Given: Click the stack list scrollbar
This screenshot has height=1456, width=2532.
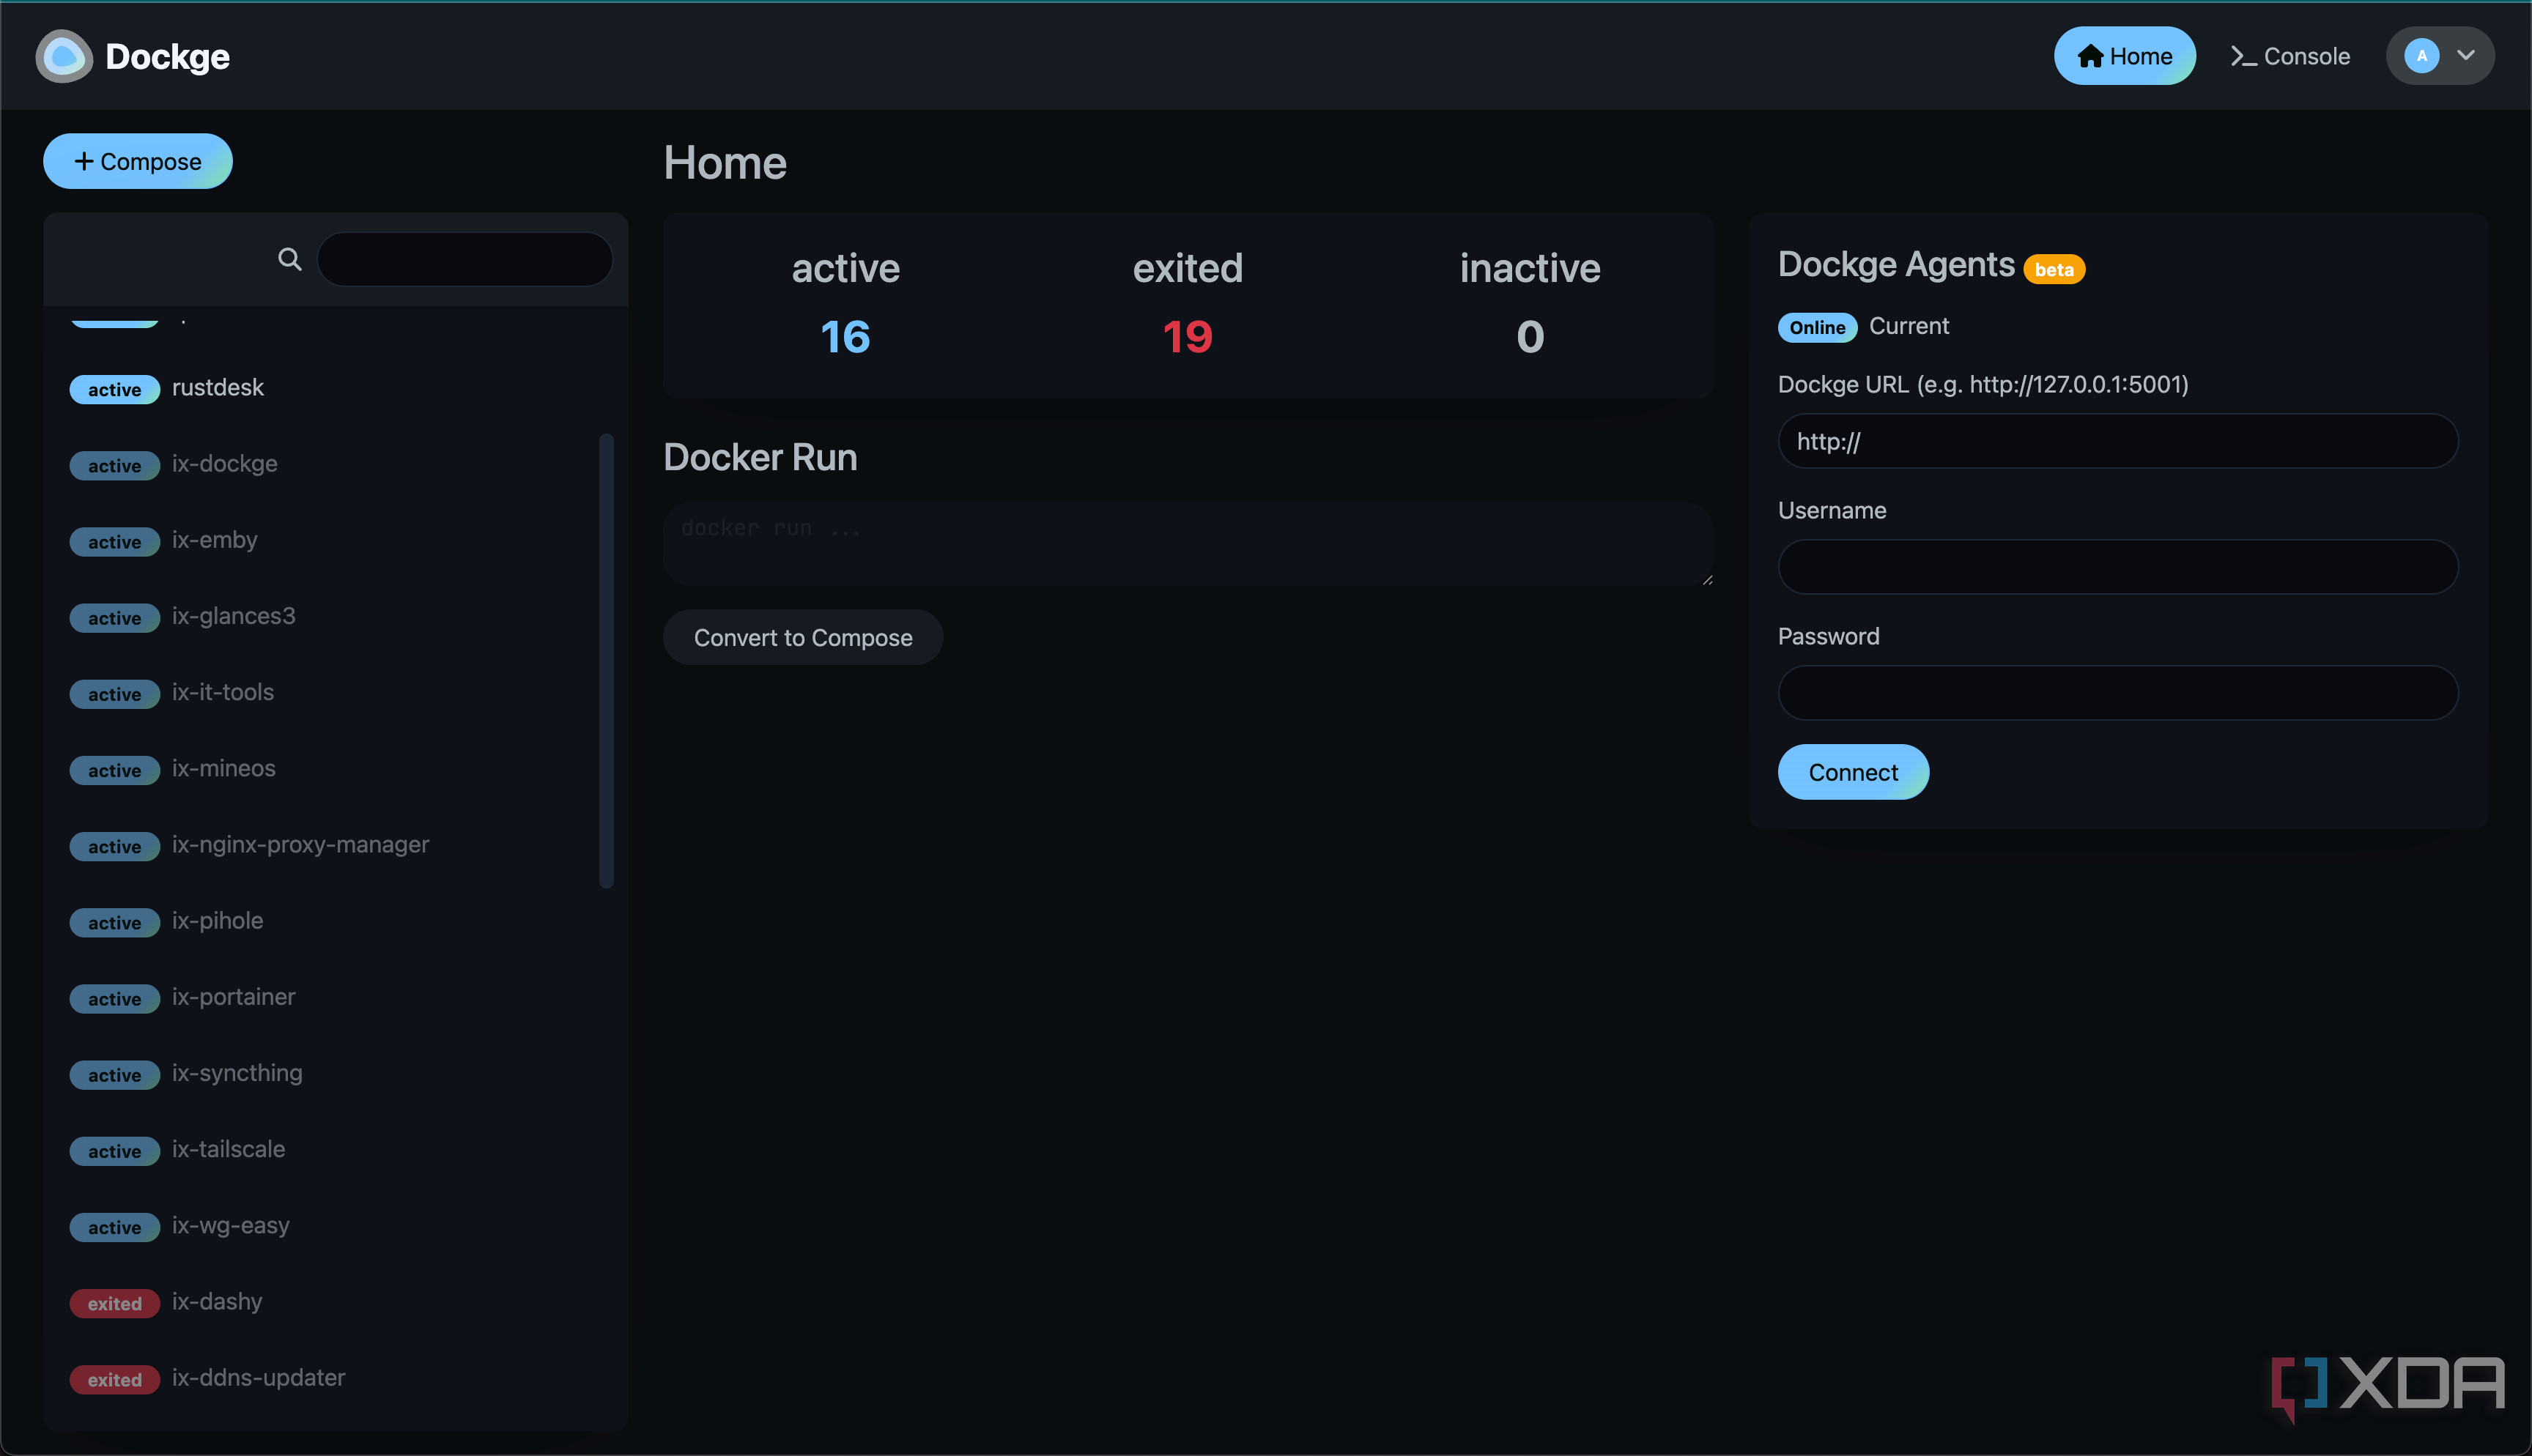Looking at the screenshot, I should click(x=606, y=660).
